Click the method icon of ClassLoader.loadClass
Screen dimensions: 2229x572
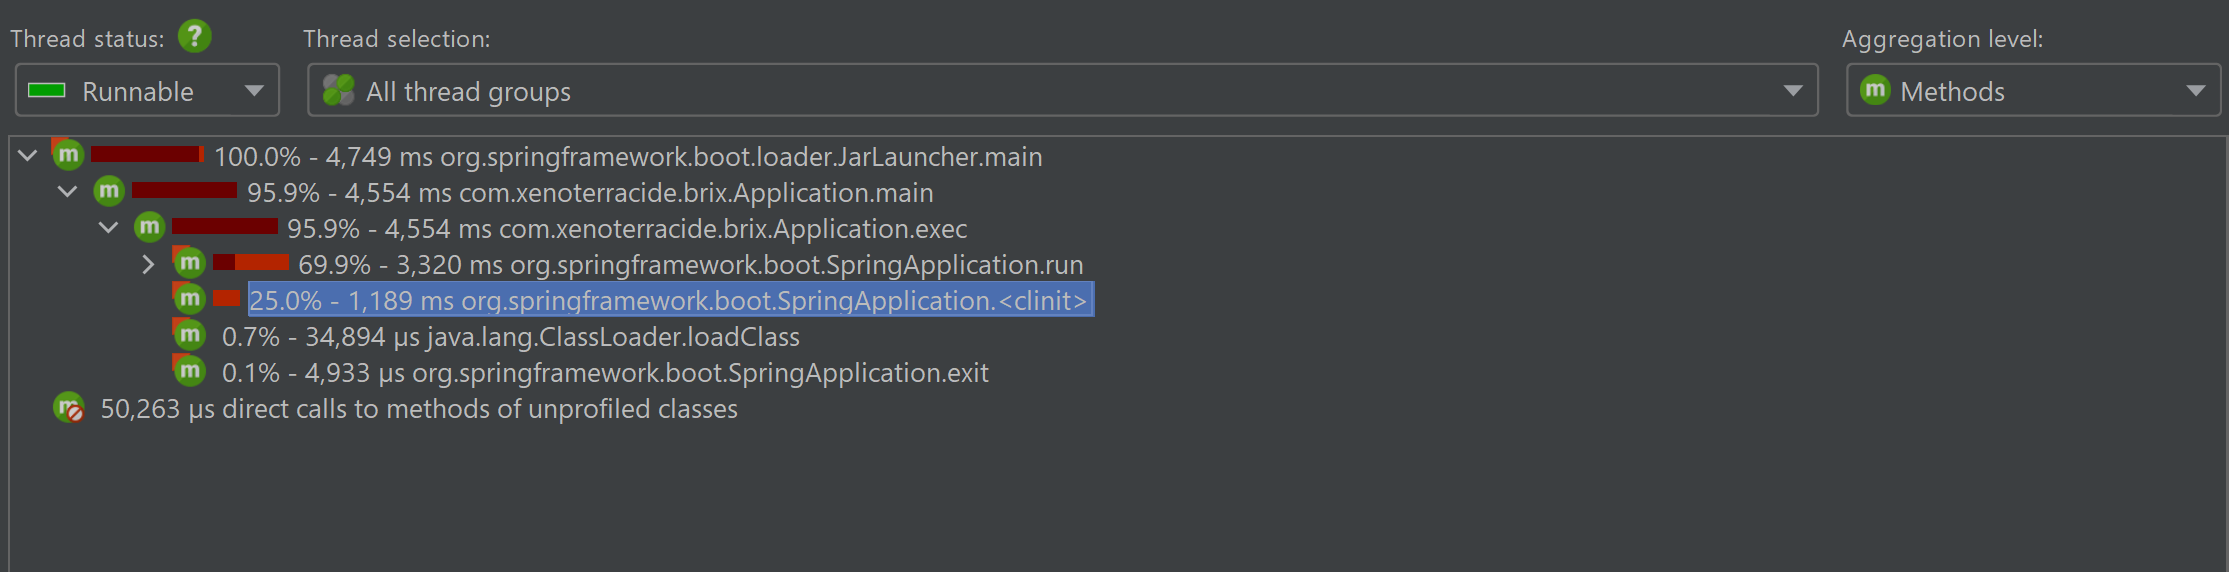pos(189,335)
